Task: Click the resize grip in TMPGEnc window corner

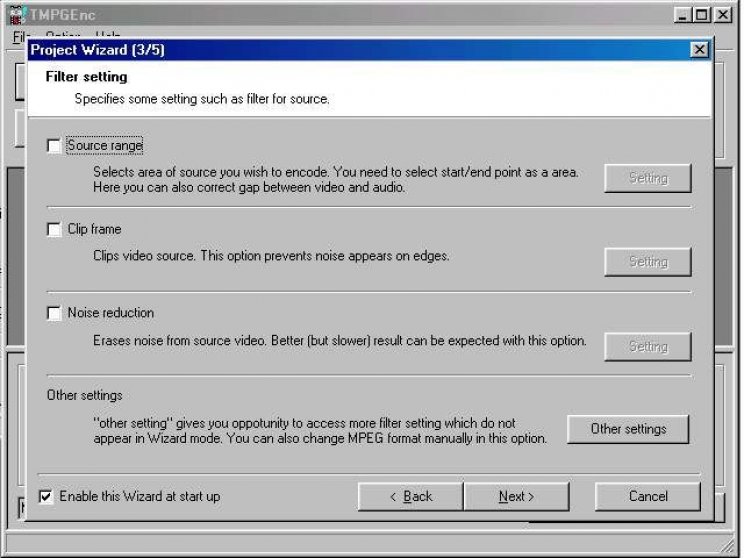Action: point(726,544)
